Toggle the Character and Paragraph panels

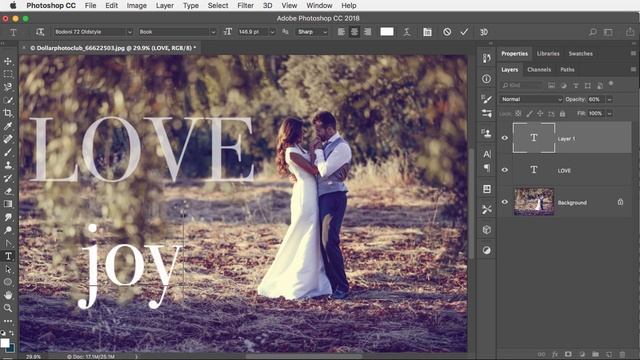click(427, 32)
